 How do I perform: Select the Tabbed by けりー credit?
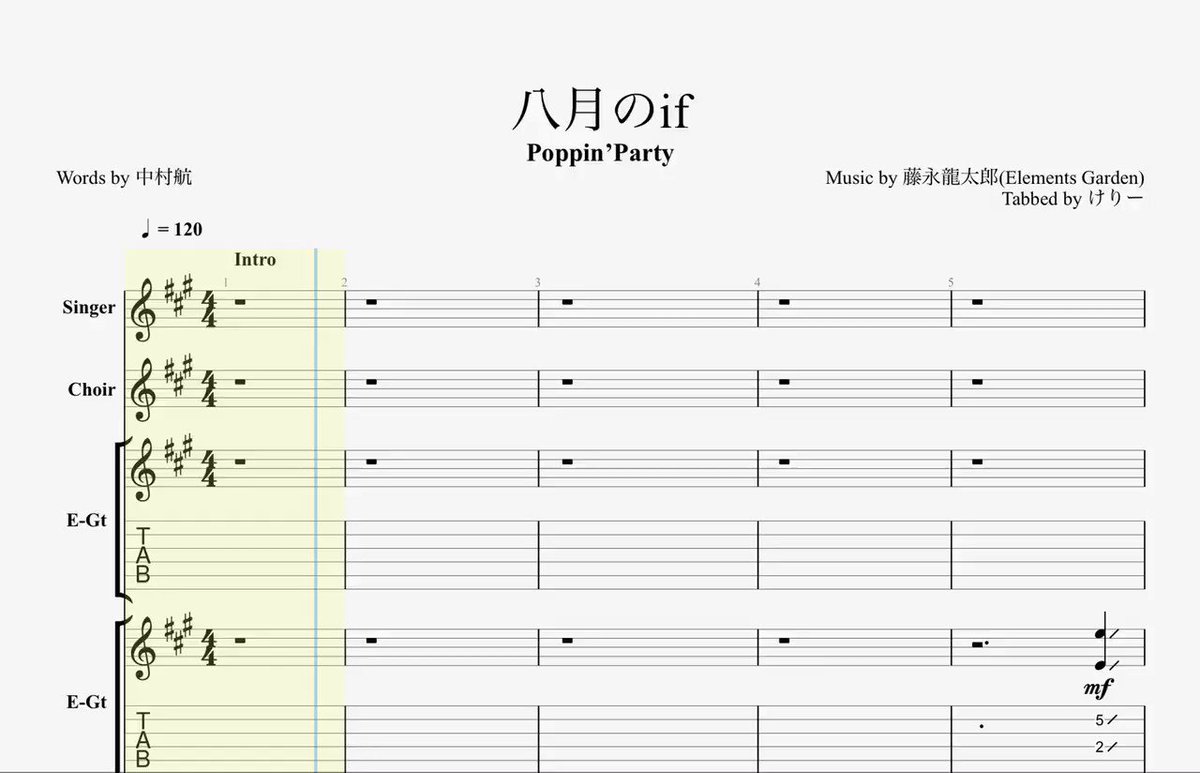click(x=1073, y=199)
